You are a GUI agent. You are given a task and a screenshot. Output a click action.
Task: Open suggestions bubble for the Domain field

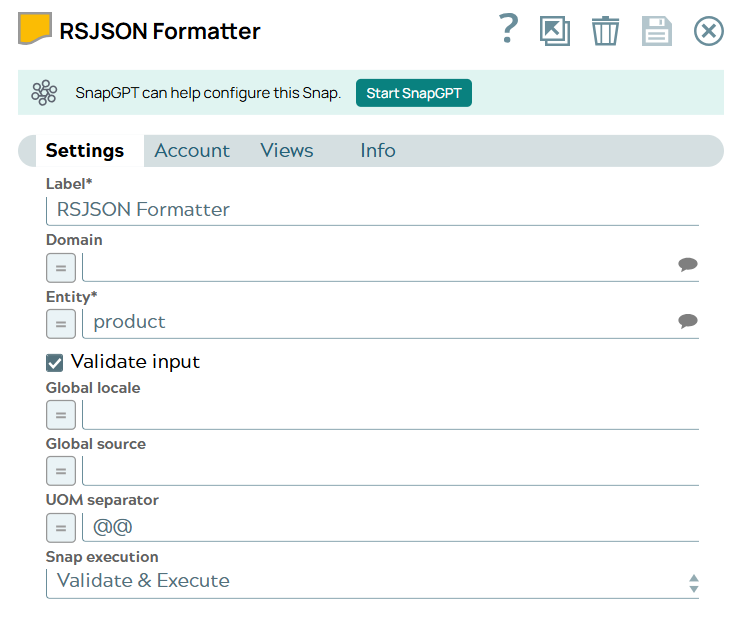click(x=687, y=265)
